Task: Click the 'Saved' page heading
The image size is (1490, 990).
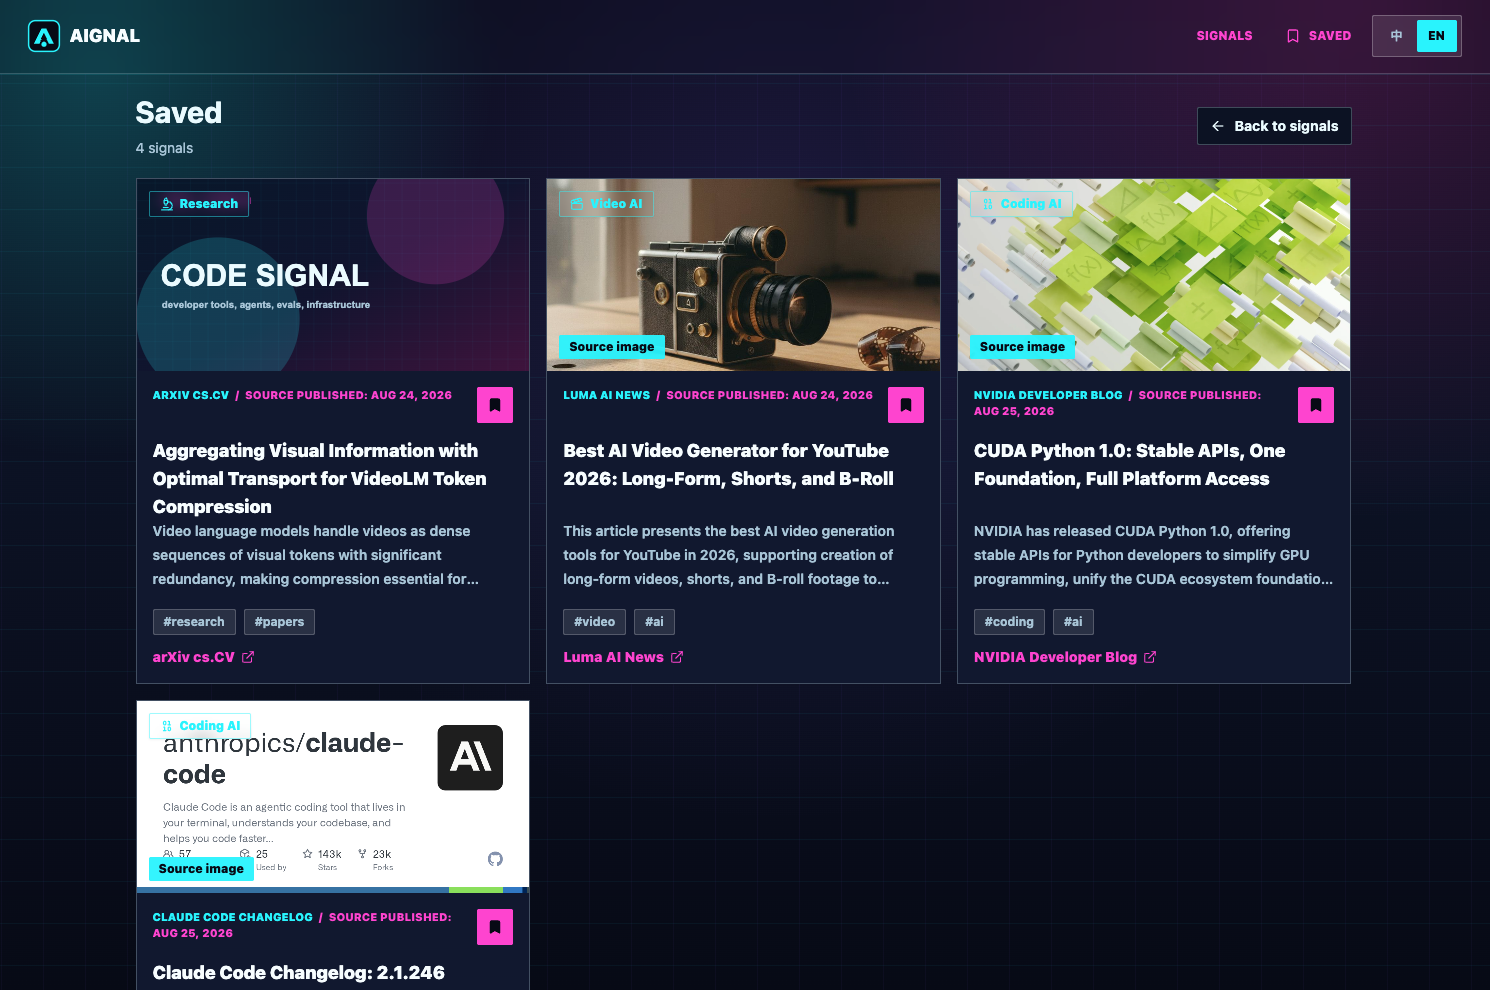Action: [179, 113]
